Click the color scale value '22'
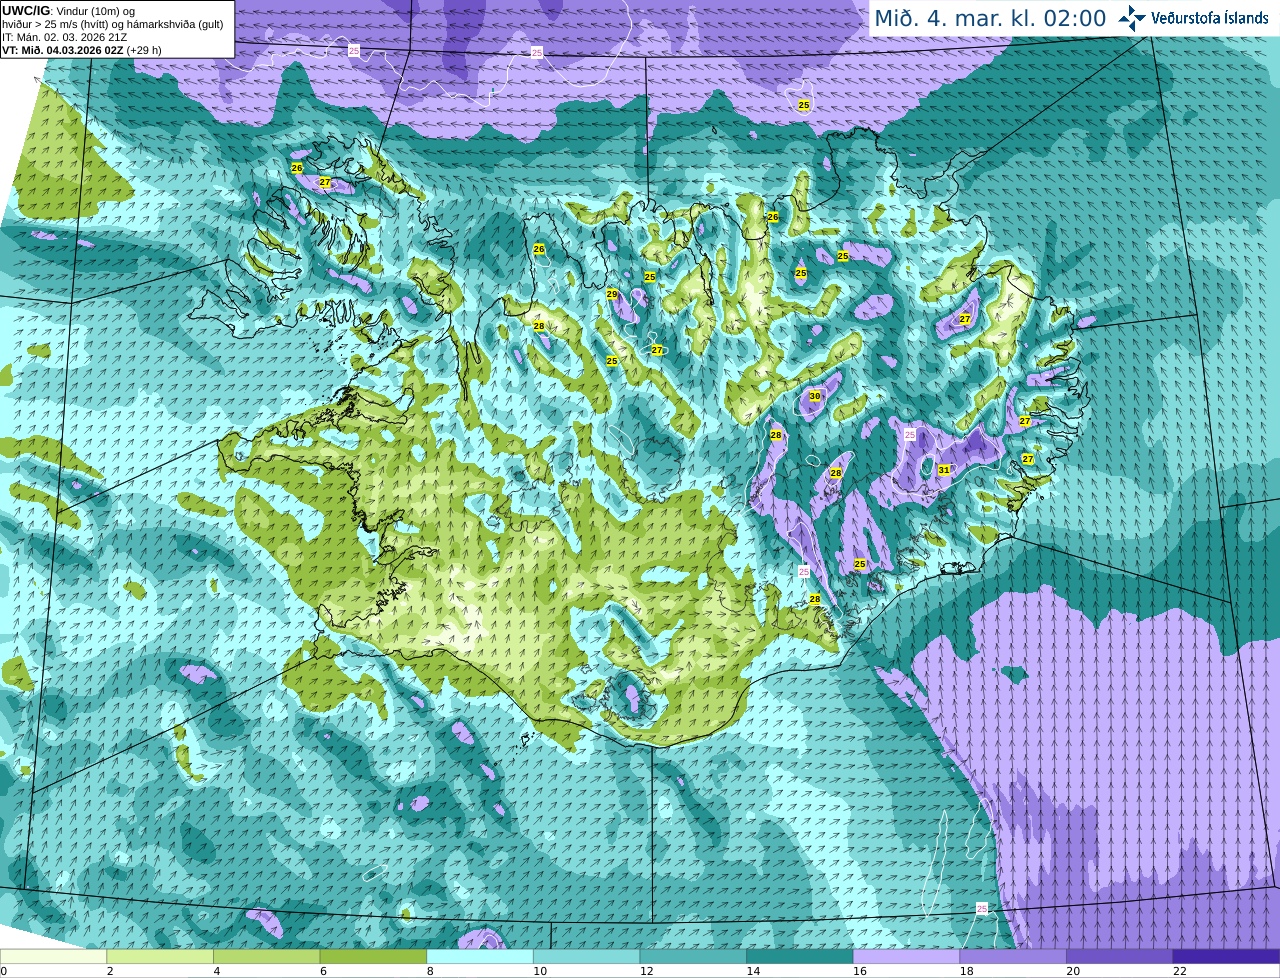1280x978 pixels. [1180, 971]
